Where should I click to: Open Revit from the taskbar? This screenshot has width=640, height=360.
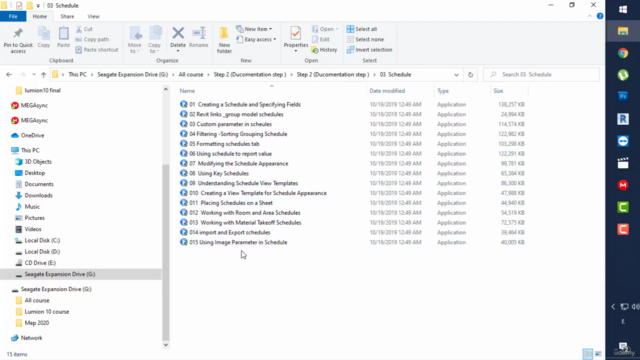coord(623,119)
